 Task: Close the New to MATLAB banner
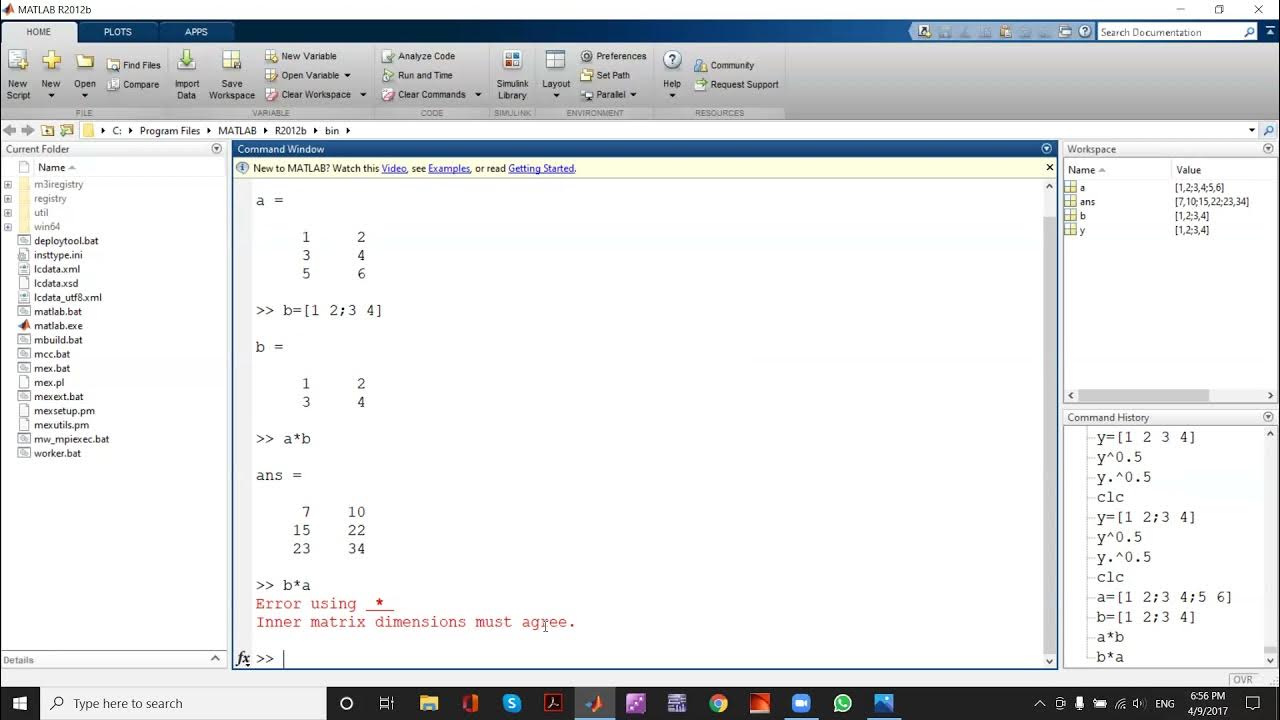click(x=1049, y=168)
